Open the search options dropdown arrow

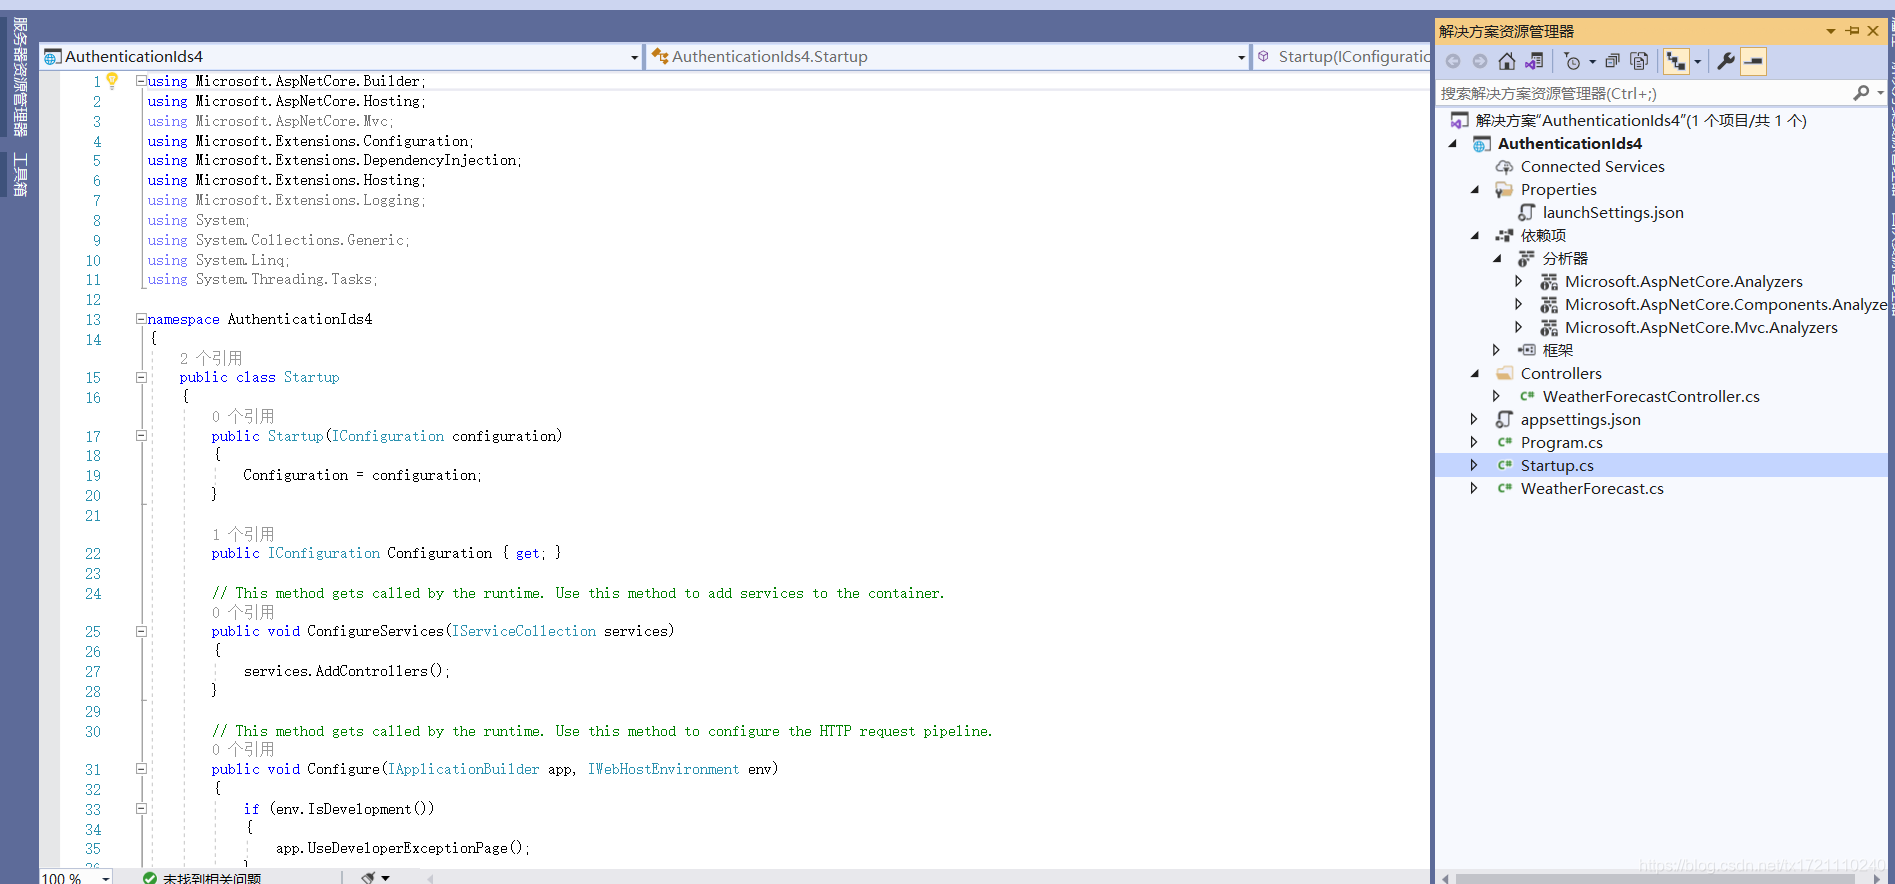pos(1880,93)
